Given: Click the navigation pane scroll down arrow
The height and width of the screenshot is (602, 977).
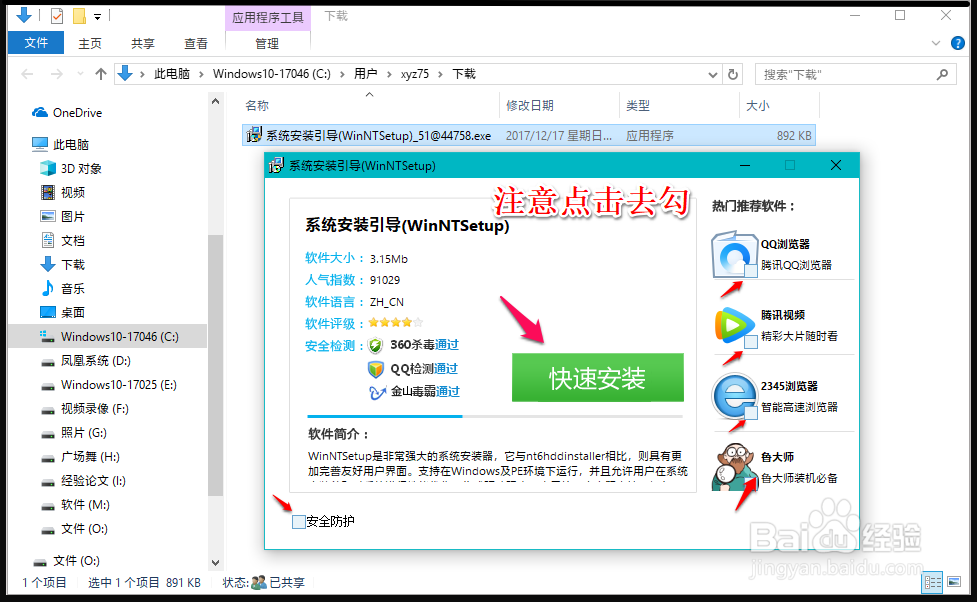Looking at the screenshot, I should 216,563.
